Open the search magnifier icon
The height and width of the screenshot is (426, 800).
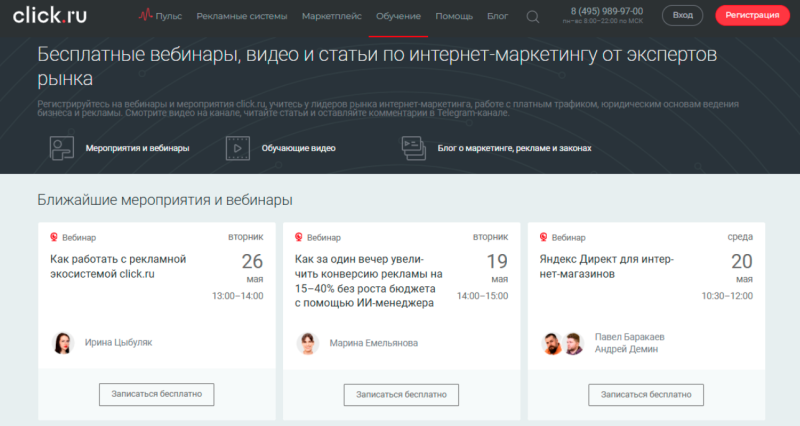click(533, 17)
